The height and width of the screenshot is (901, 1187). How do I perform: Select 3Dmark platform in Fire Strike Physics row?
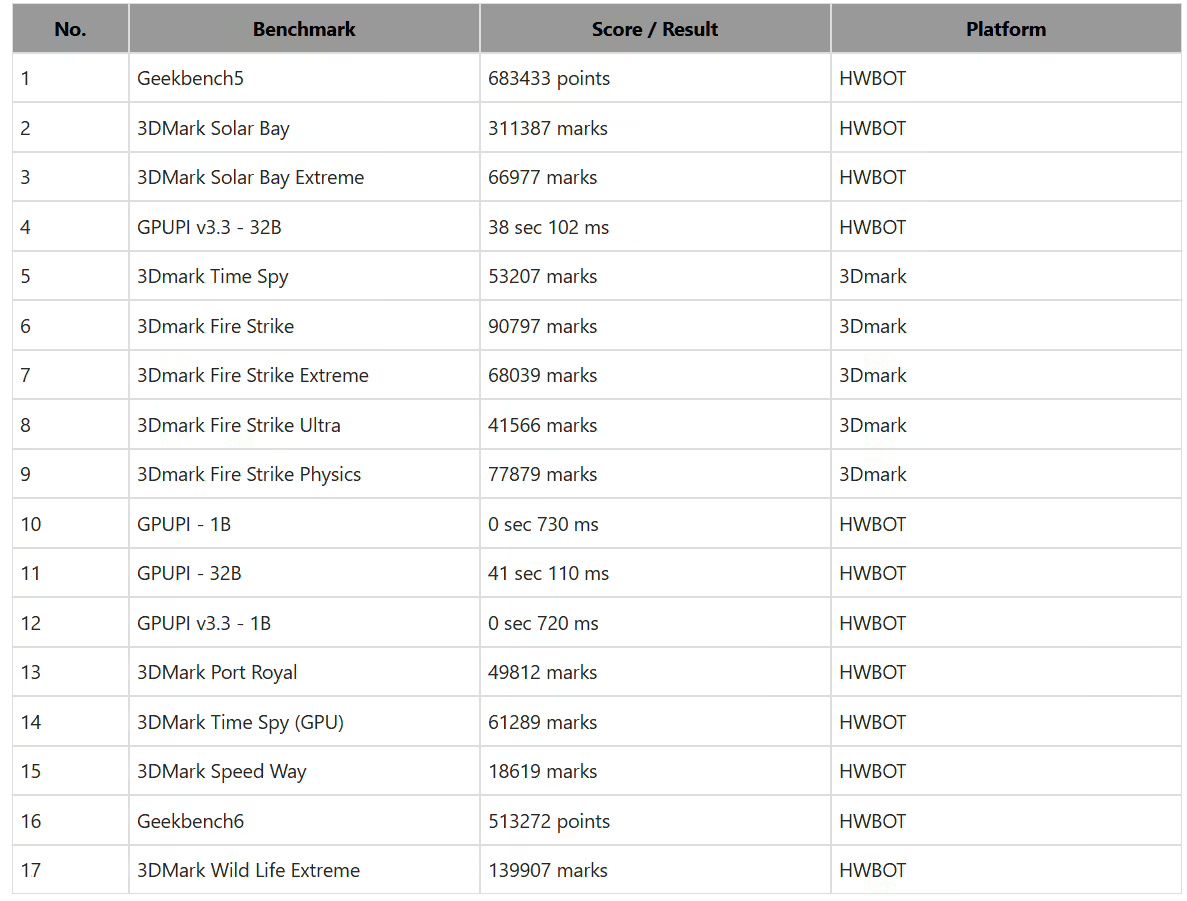click(873, 475)
